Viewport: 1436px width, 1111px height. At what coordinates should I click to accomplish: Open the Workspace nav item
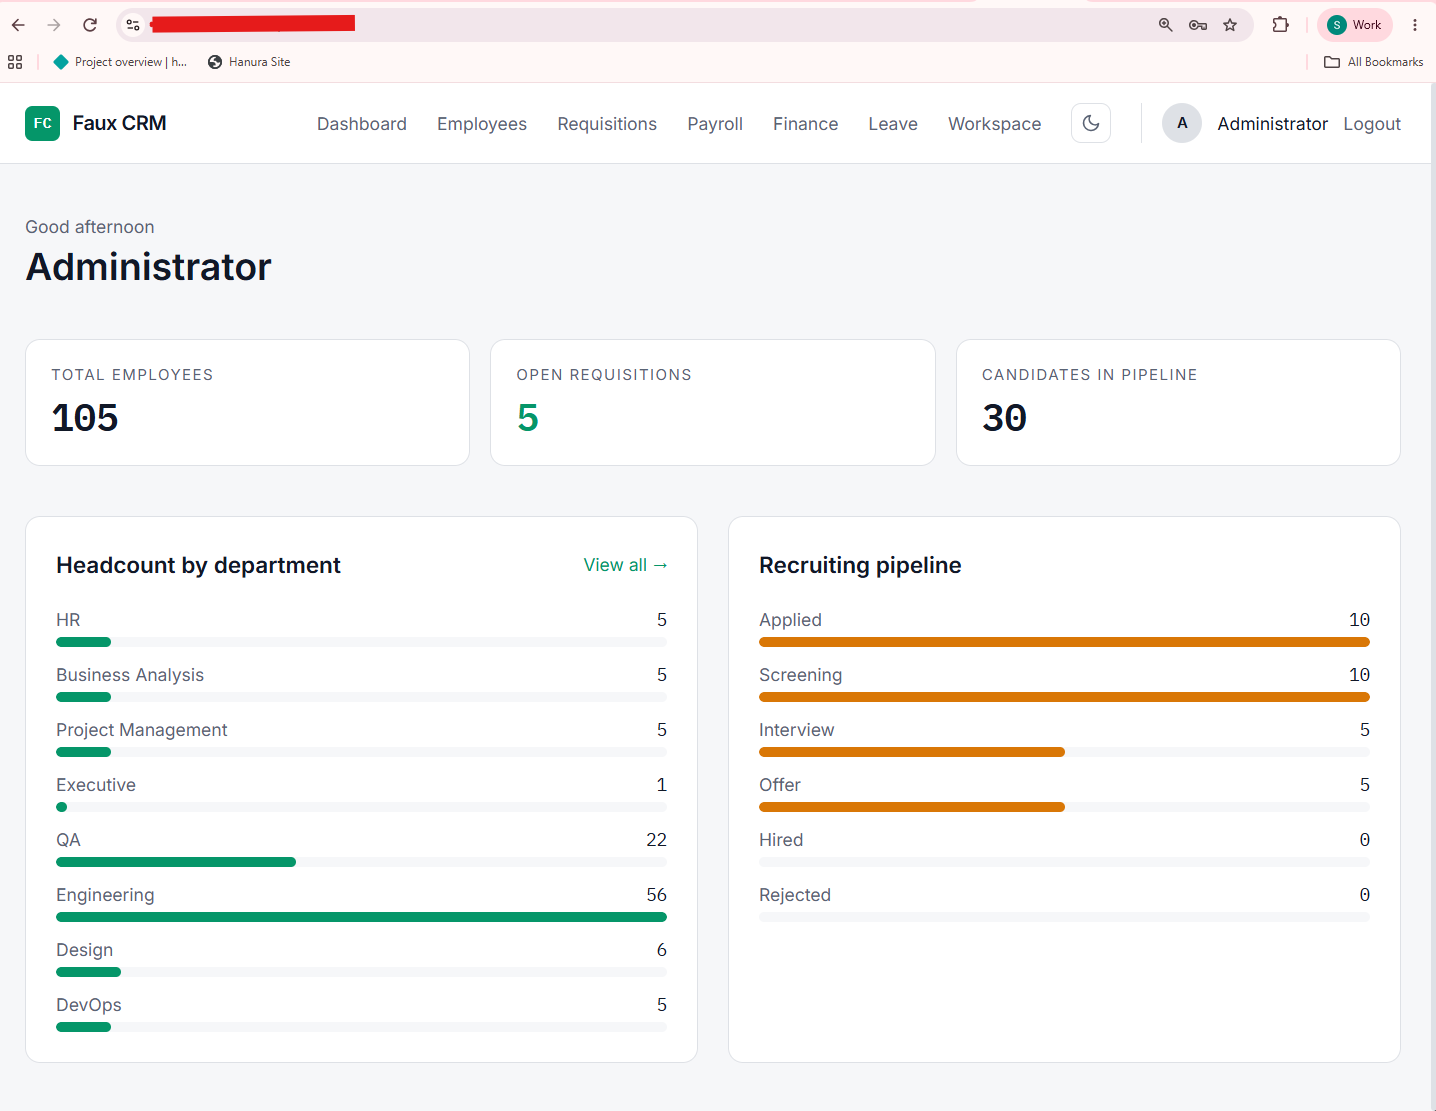995,124
